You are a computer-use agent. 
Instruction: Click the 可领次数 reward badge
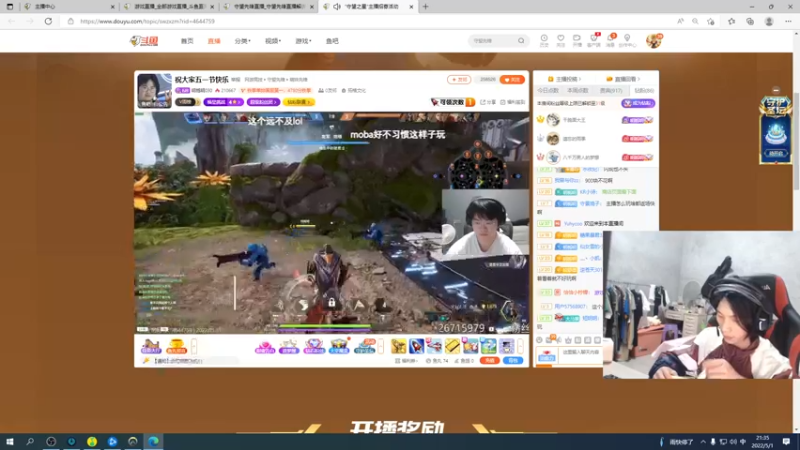[x=453, y=102]
